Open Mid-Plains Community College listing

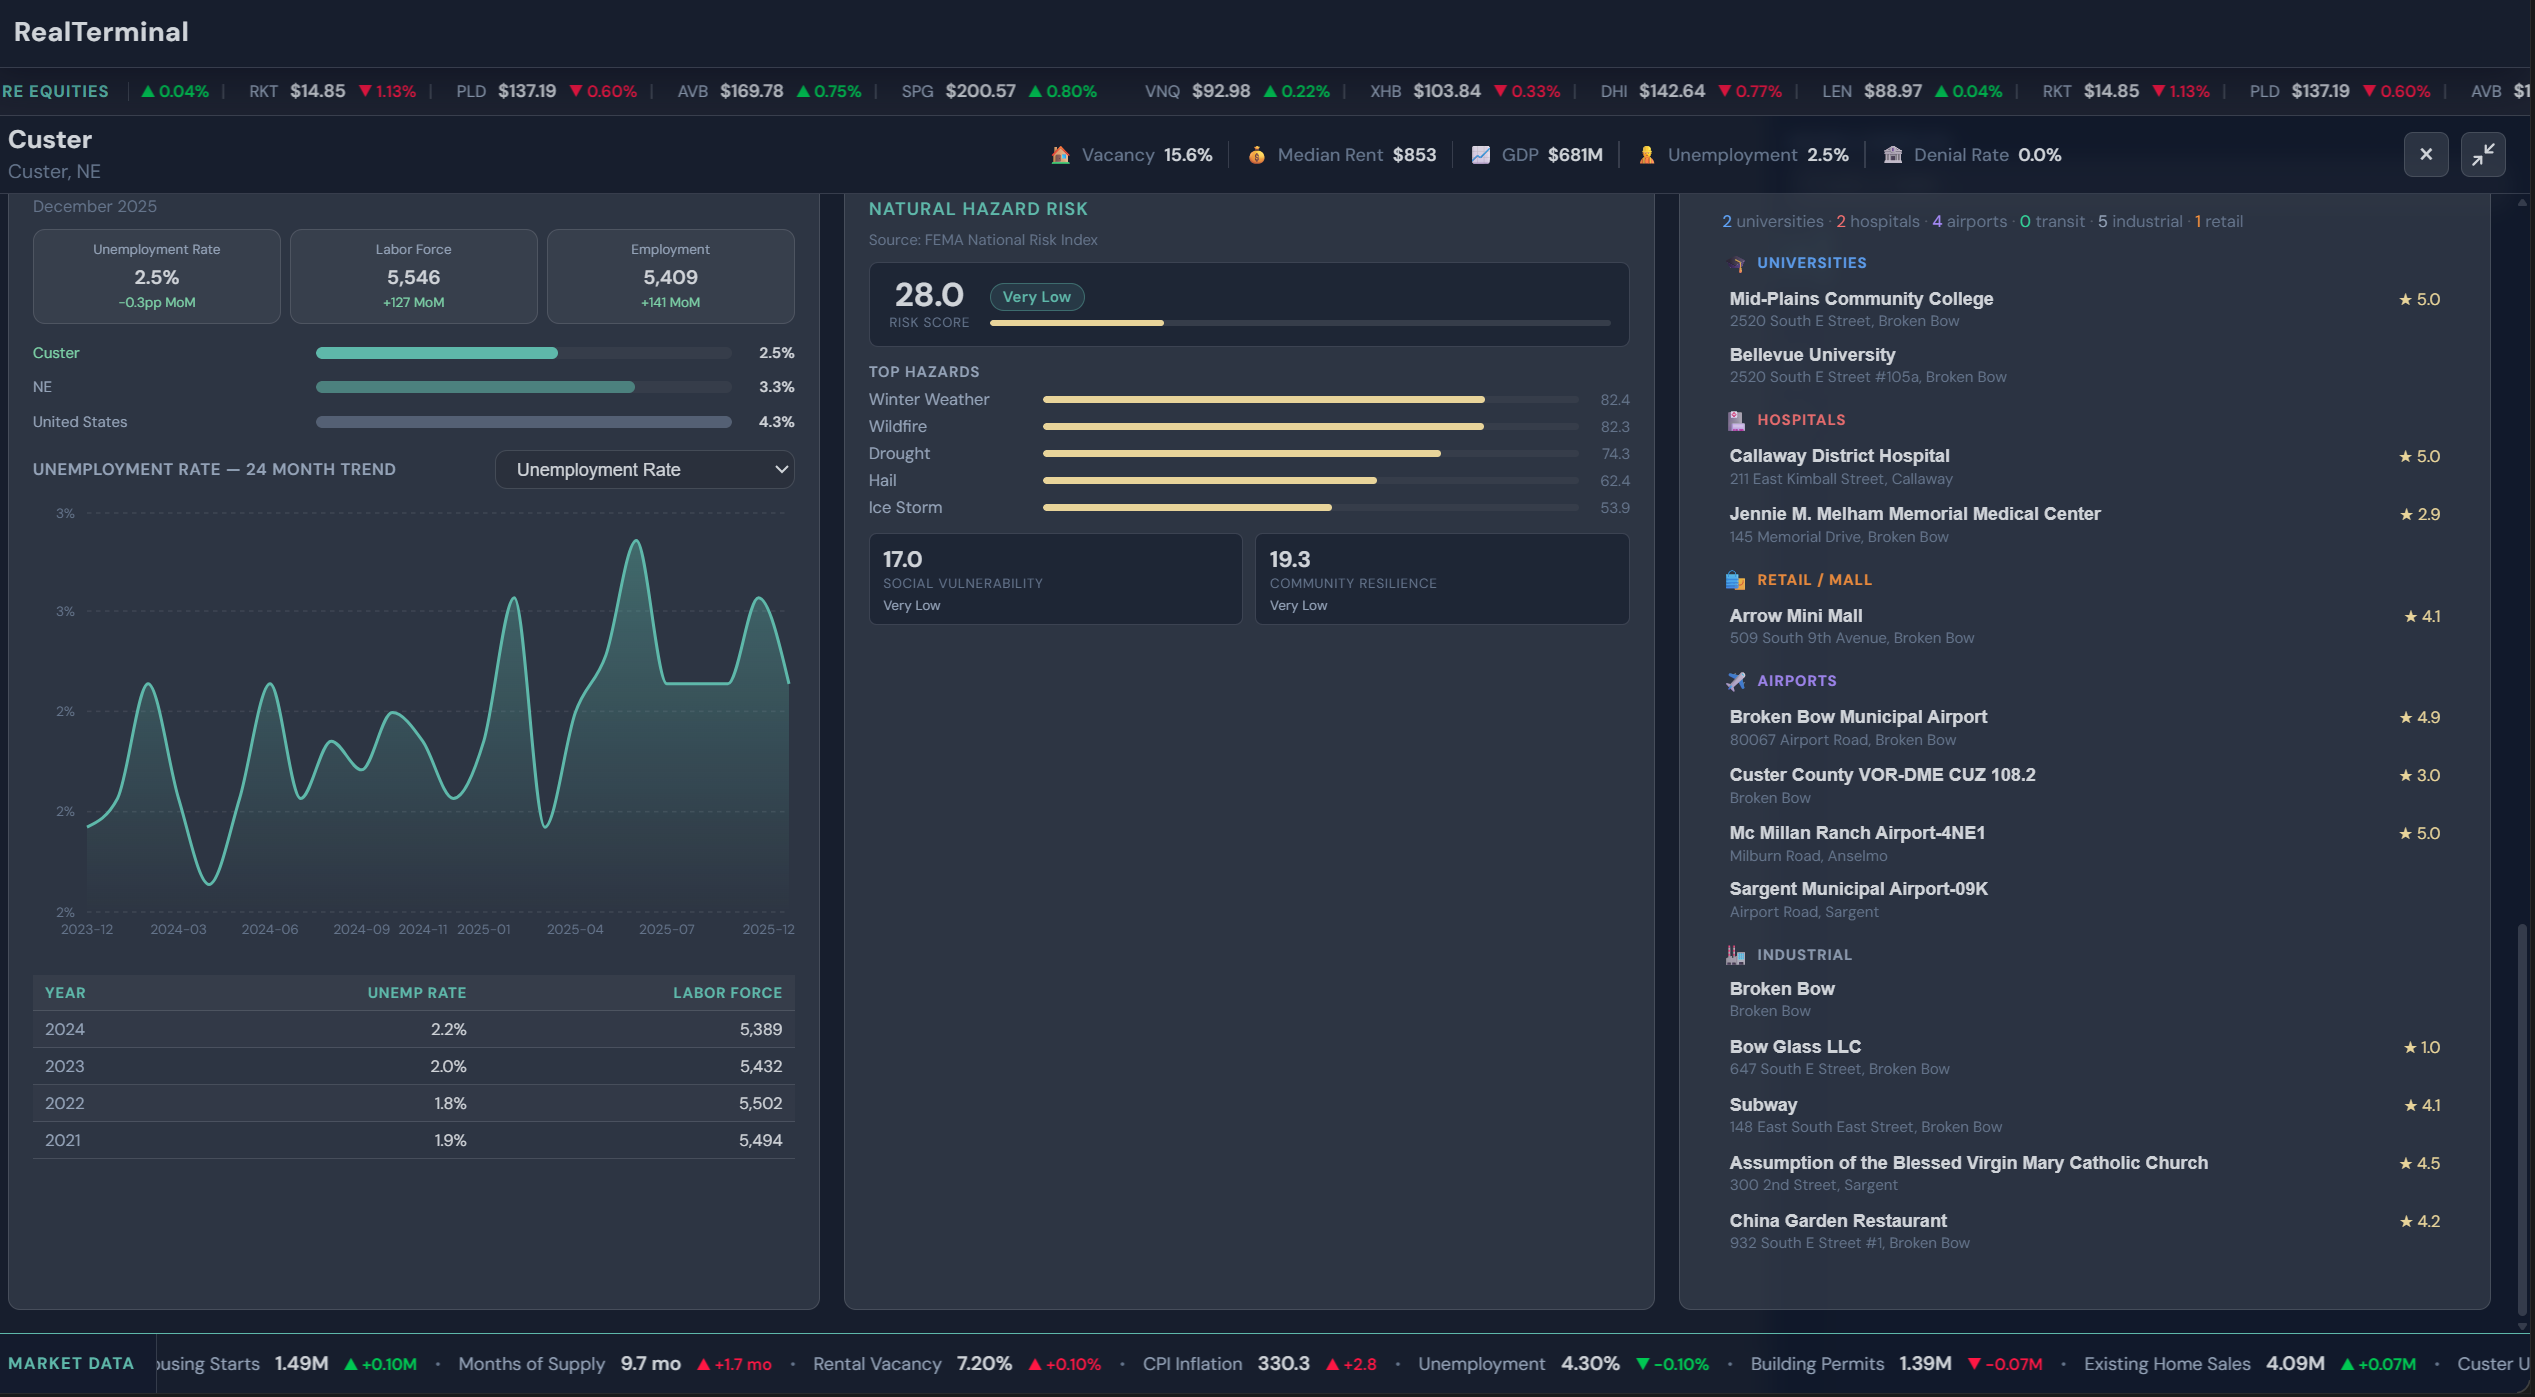pyautogui.click(x=1861, y=299)
